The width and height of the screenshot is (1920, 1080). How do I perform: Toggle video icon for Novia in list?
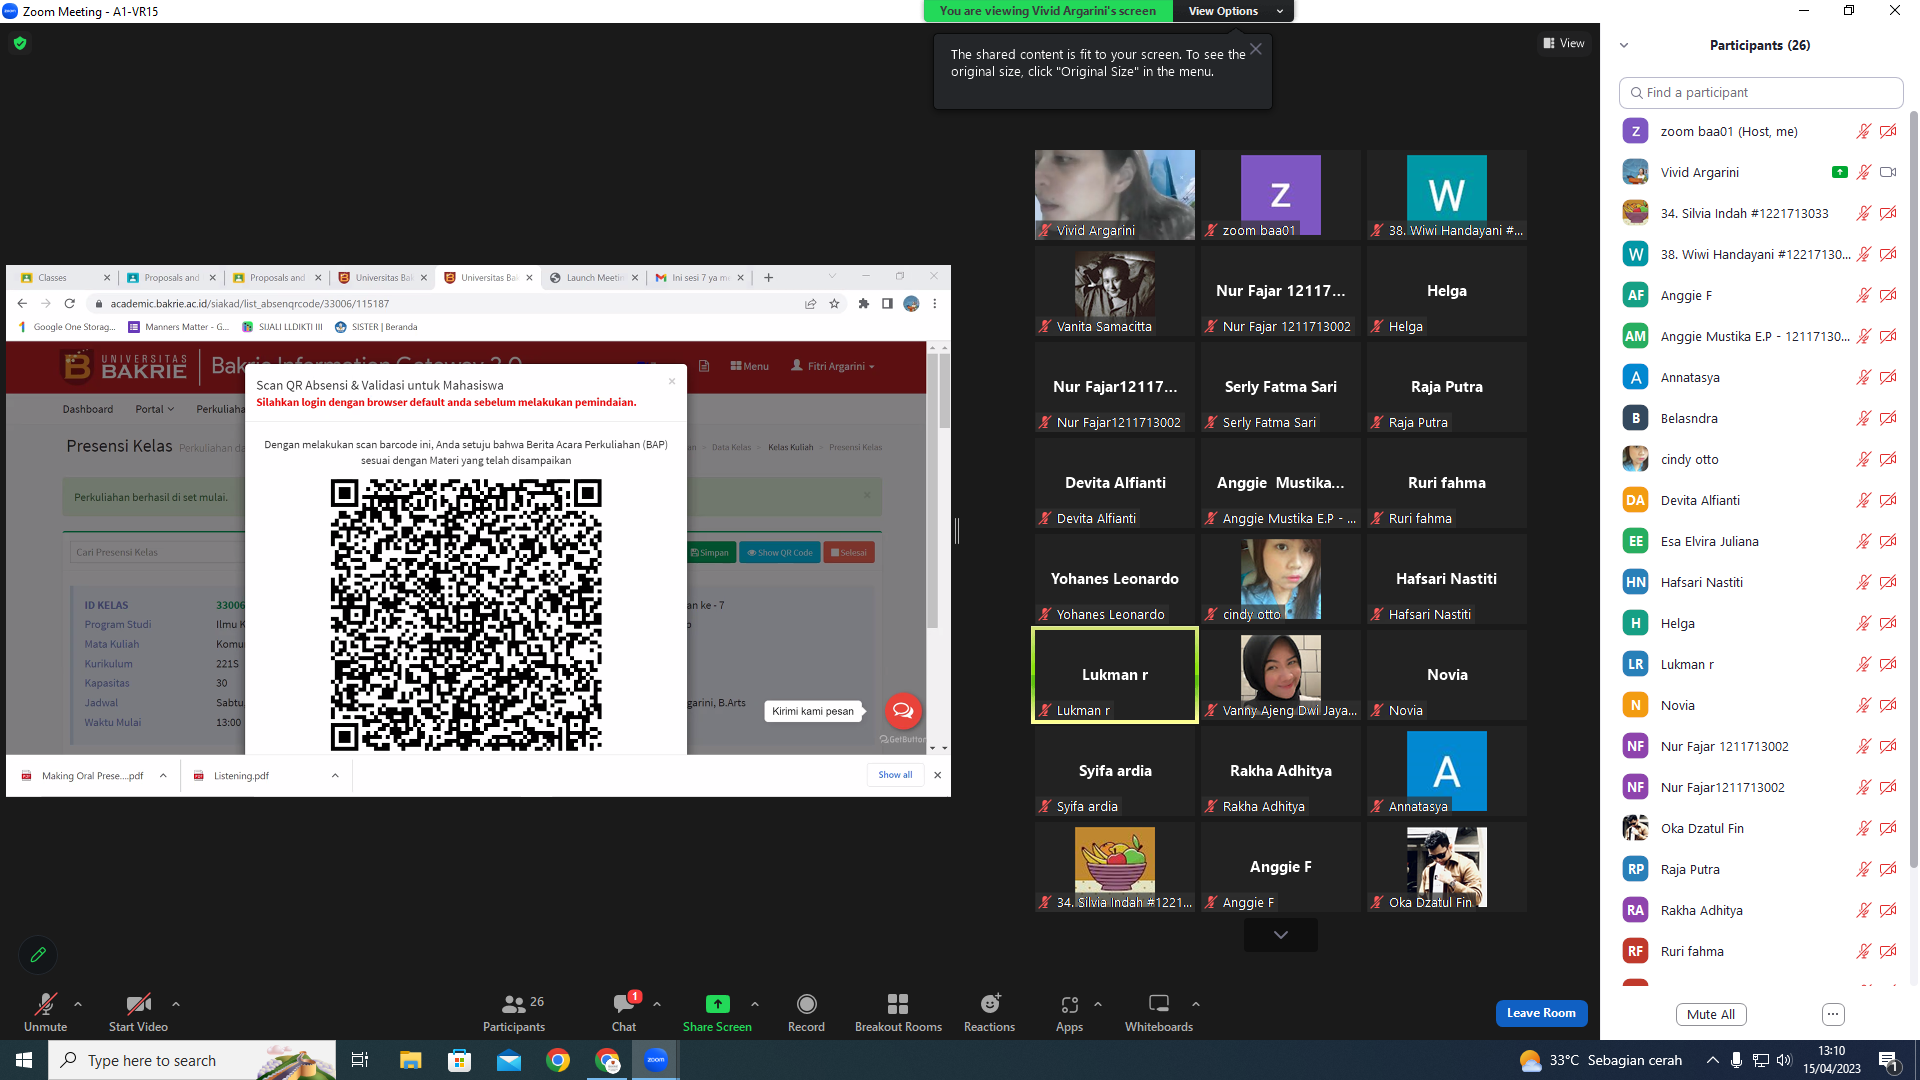[1888, 705]
